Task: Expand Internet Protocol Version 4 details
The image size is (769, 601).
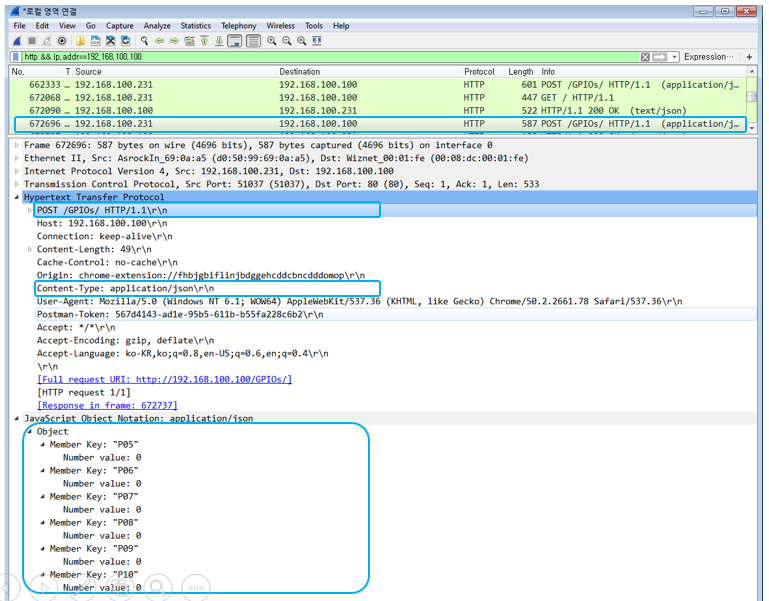Action: coord(17,171)
